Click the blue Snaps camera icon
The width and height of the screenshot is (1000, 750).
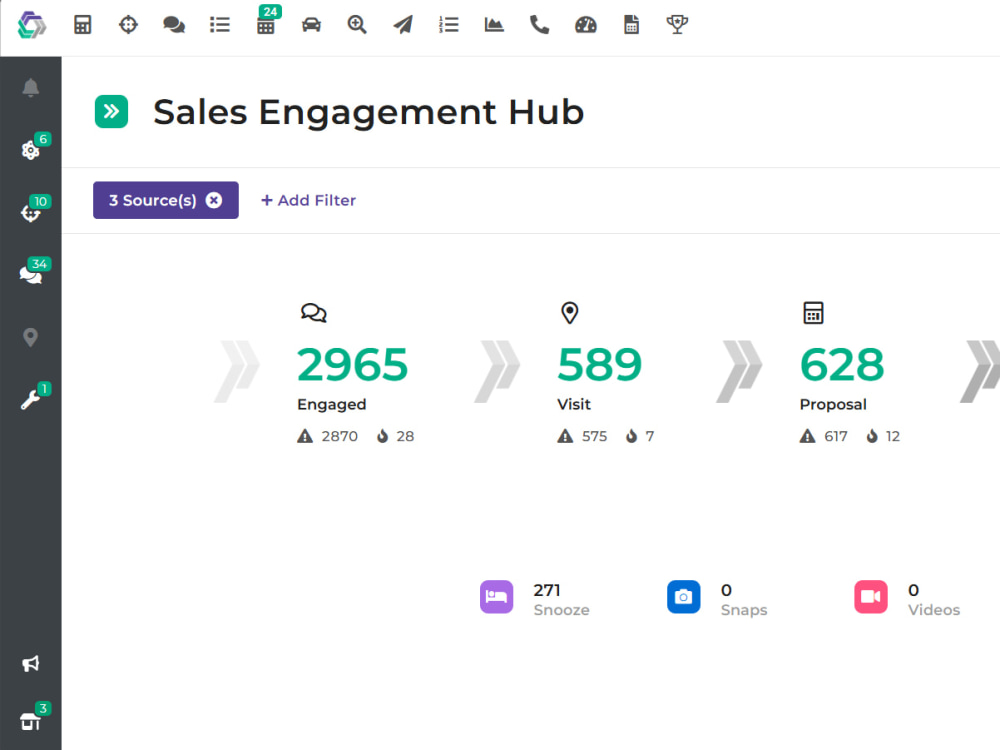point(684,597)
